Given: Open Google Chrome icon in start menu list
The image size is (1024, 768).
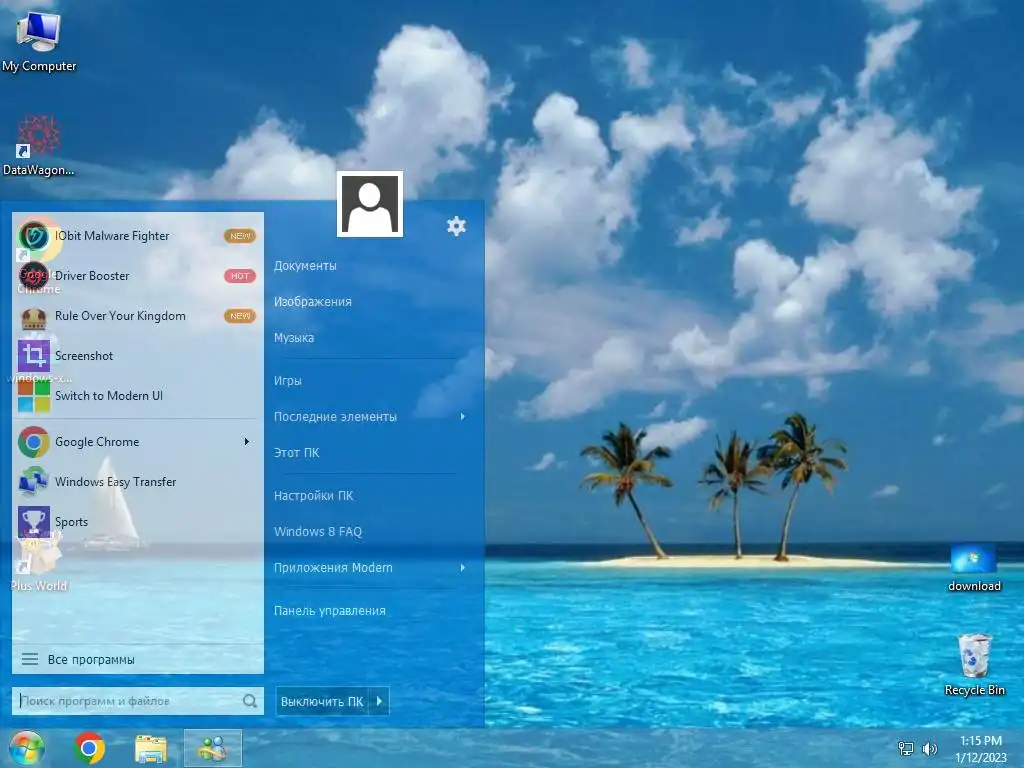Looking at the screenshot, I should [33, 442].
